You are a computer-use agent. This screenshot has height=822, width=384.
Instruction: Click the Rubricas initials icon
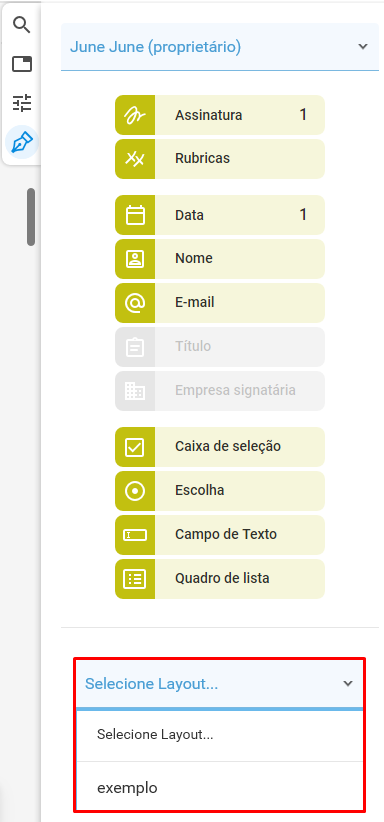(135, 159)
